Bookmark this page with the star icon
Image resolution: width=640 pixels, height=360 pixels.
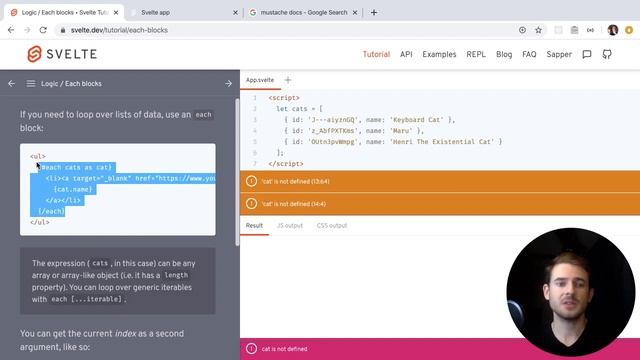tap(538, 30)
